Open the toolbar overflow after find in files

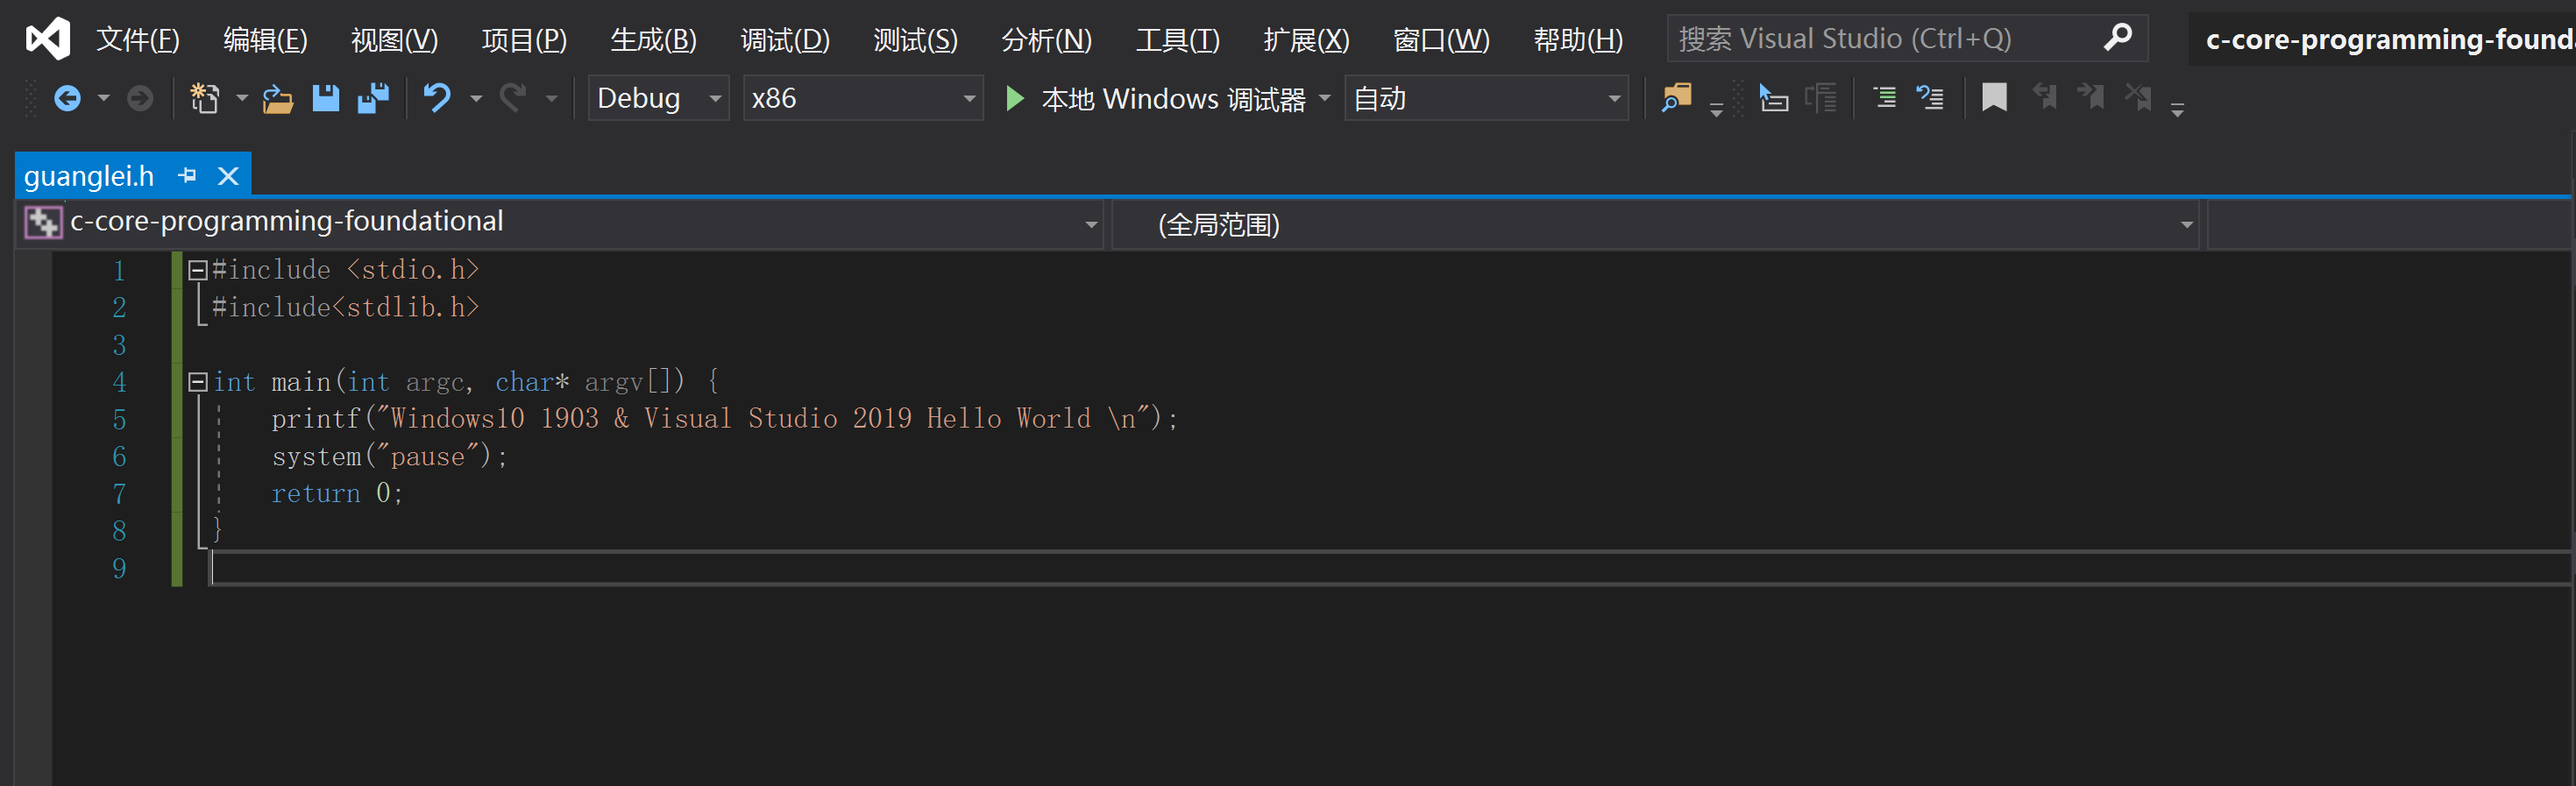[1716, 110]
